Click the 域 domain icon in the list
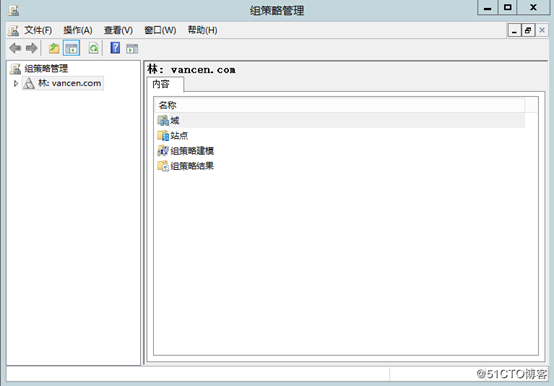 163,120
